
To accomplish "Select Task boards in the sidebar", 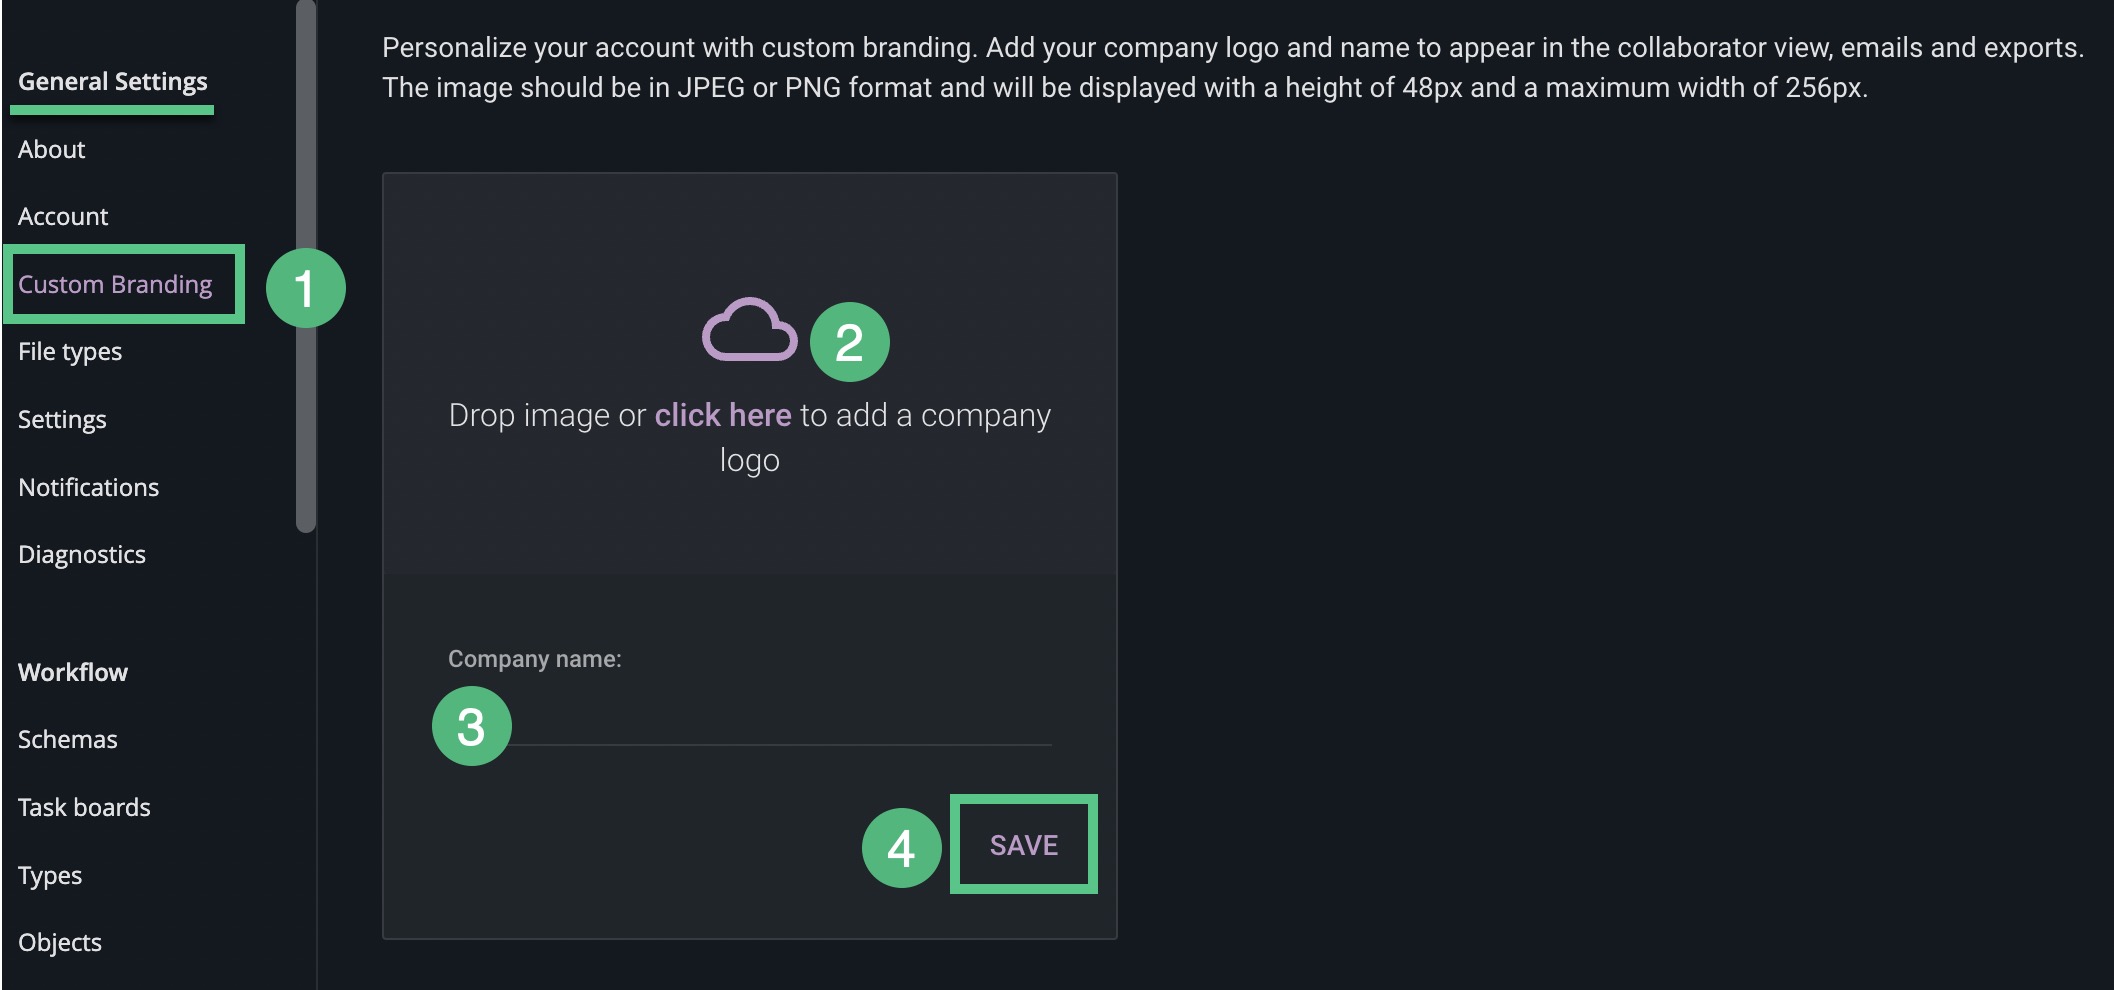I will click(84, 808).
